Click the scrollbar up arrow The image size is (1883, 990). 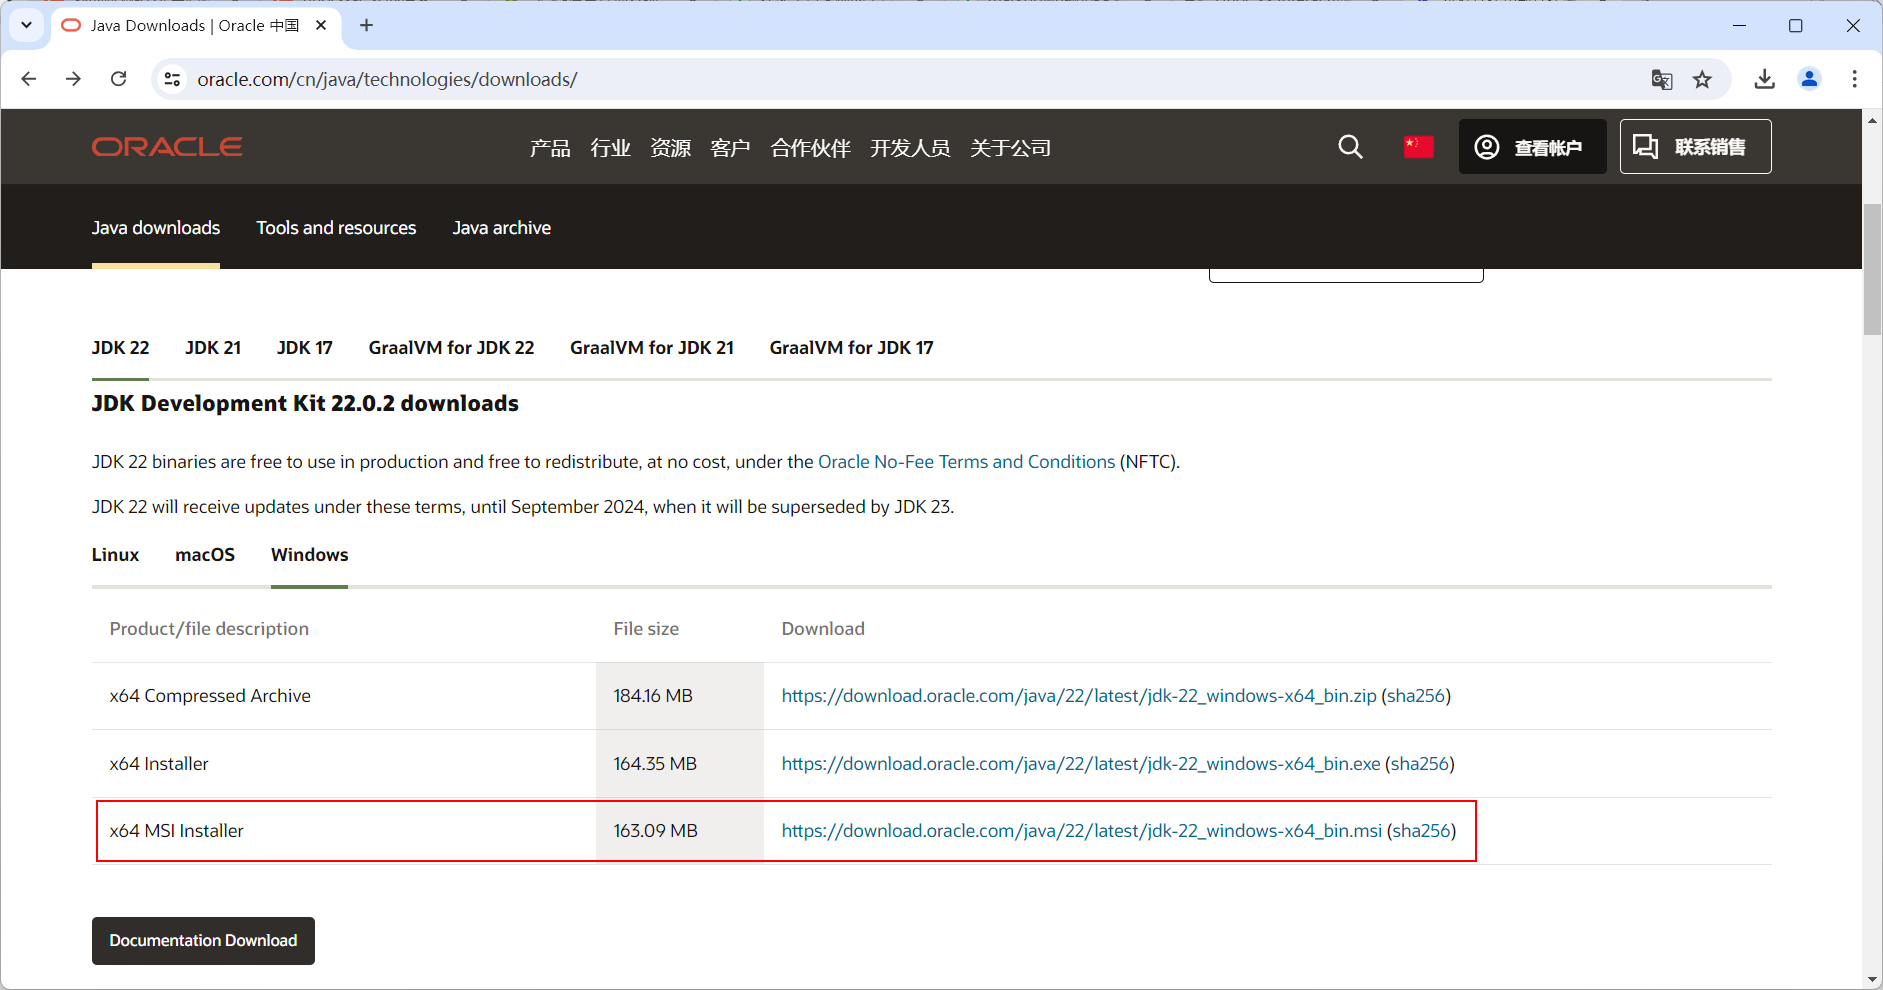pos(1872,120)
